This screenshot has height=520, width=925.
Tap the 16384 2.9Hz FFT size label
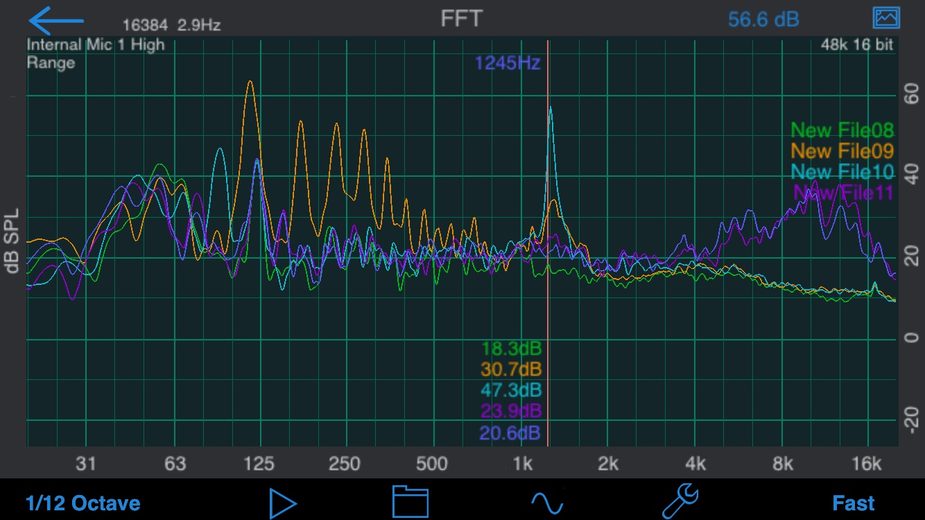click(x=172, y=25)
